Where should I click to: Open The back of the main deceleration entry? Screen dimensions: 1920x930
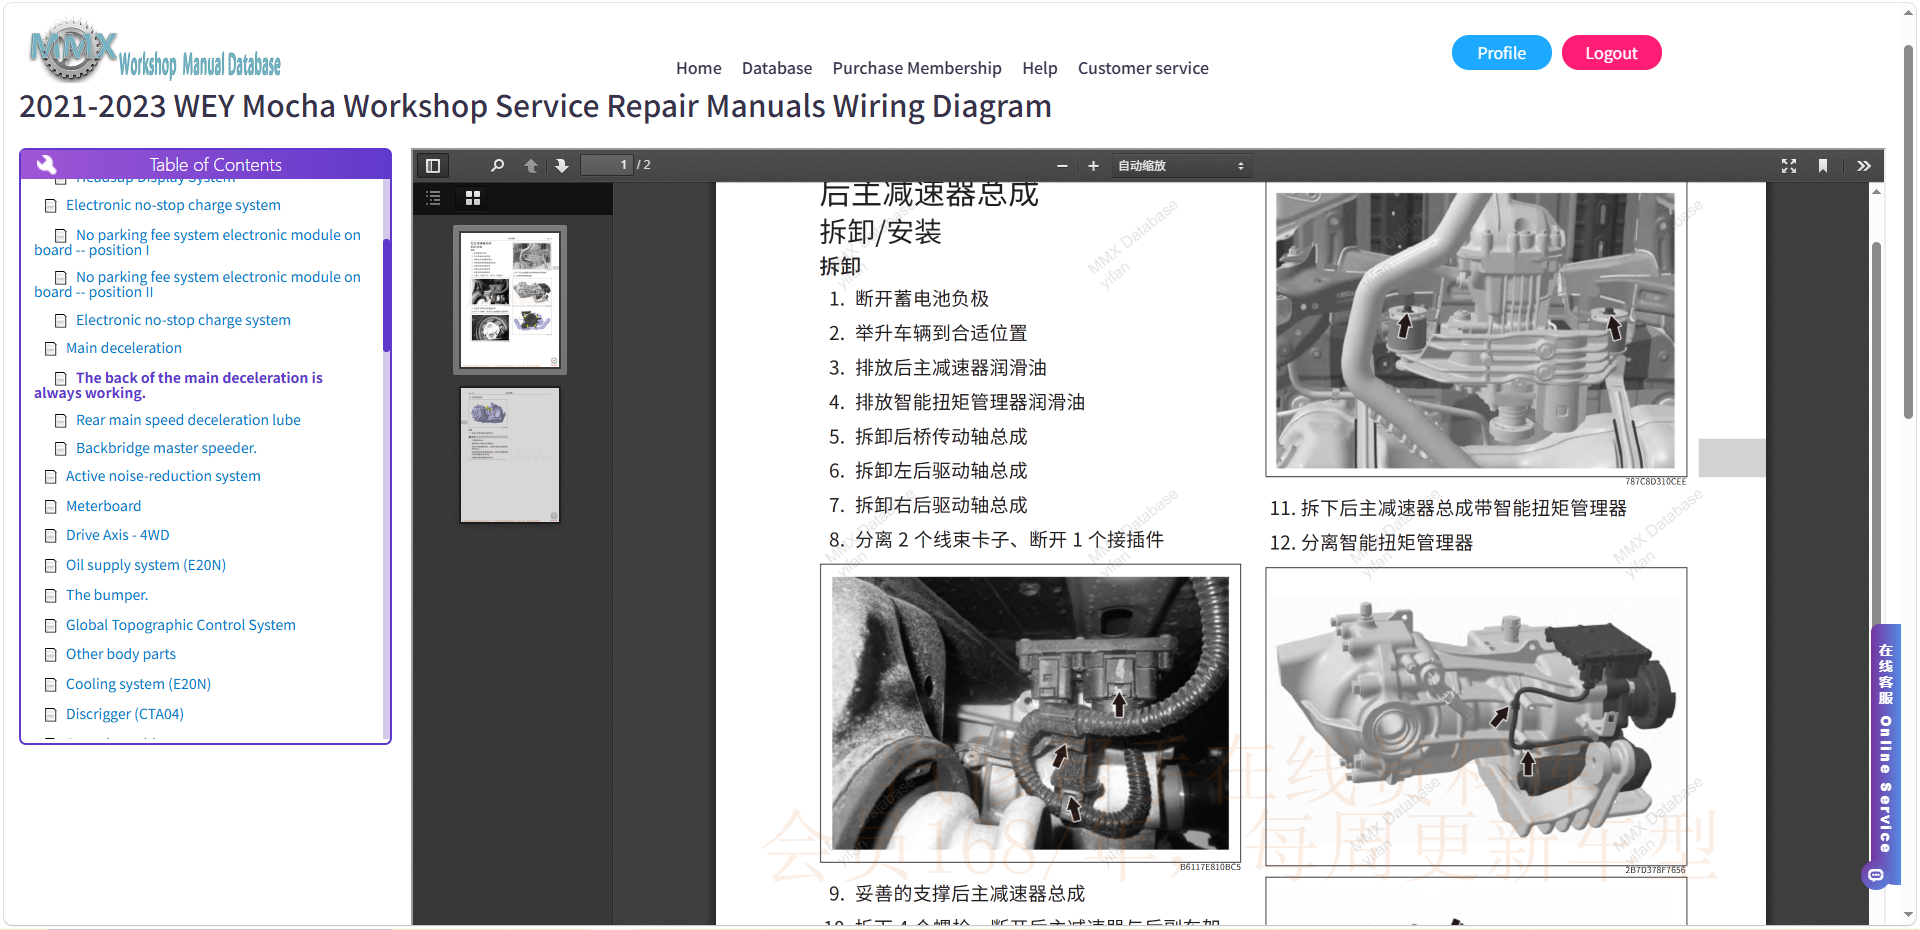coord(178,385)
